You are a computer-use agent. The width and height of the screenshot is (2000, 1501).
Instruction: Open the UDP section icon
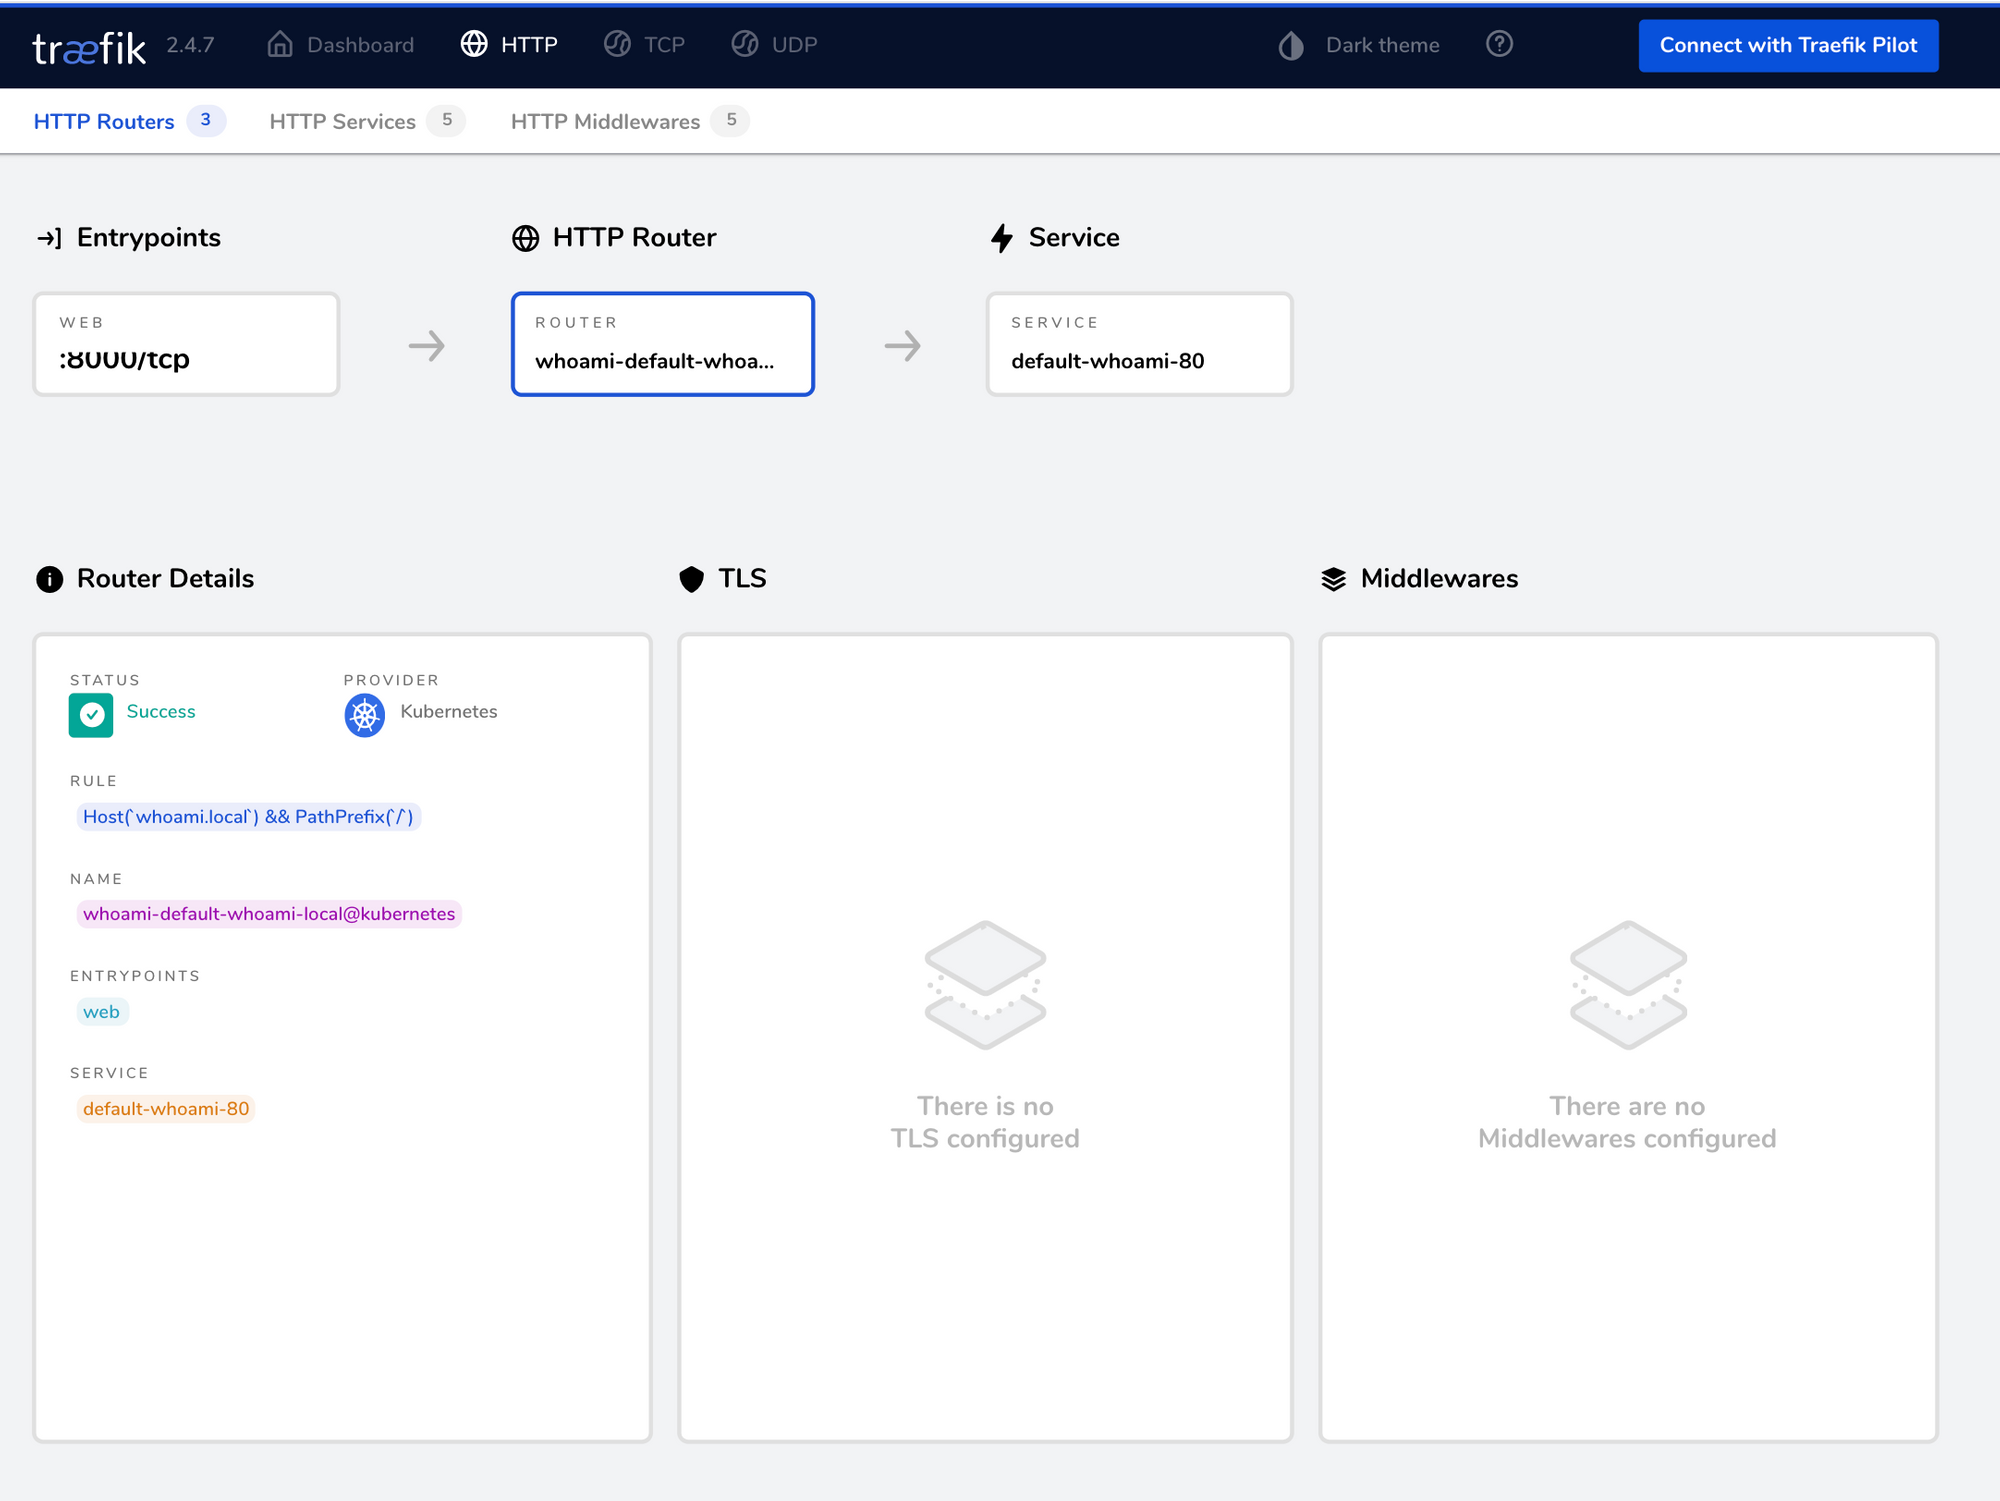[x=744, y=44]
